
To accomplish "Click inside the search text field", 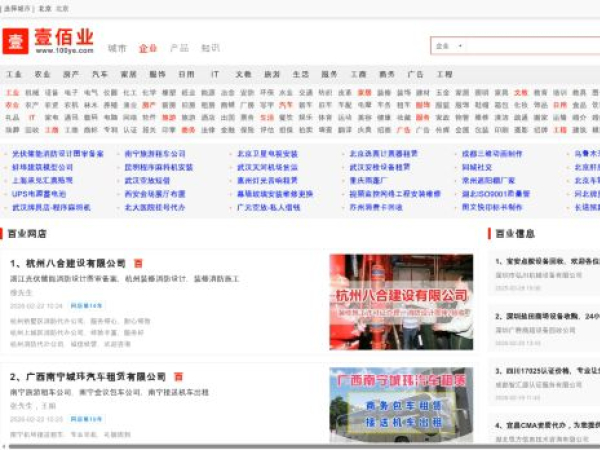I will tap(533, 46).
